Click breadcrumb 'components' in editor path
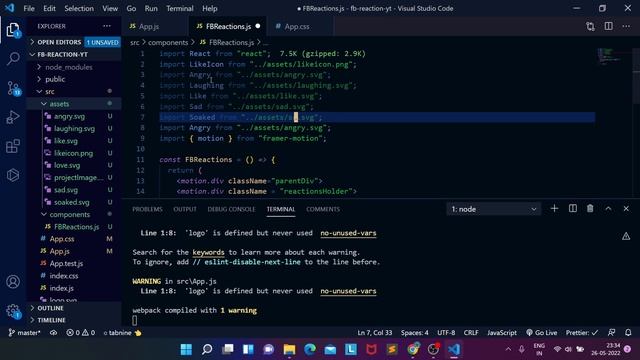The width and height of the screenshot is (640, 360). click(168, 42)
